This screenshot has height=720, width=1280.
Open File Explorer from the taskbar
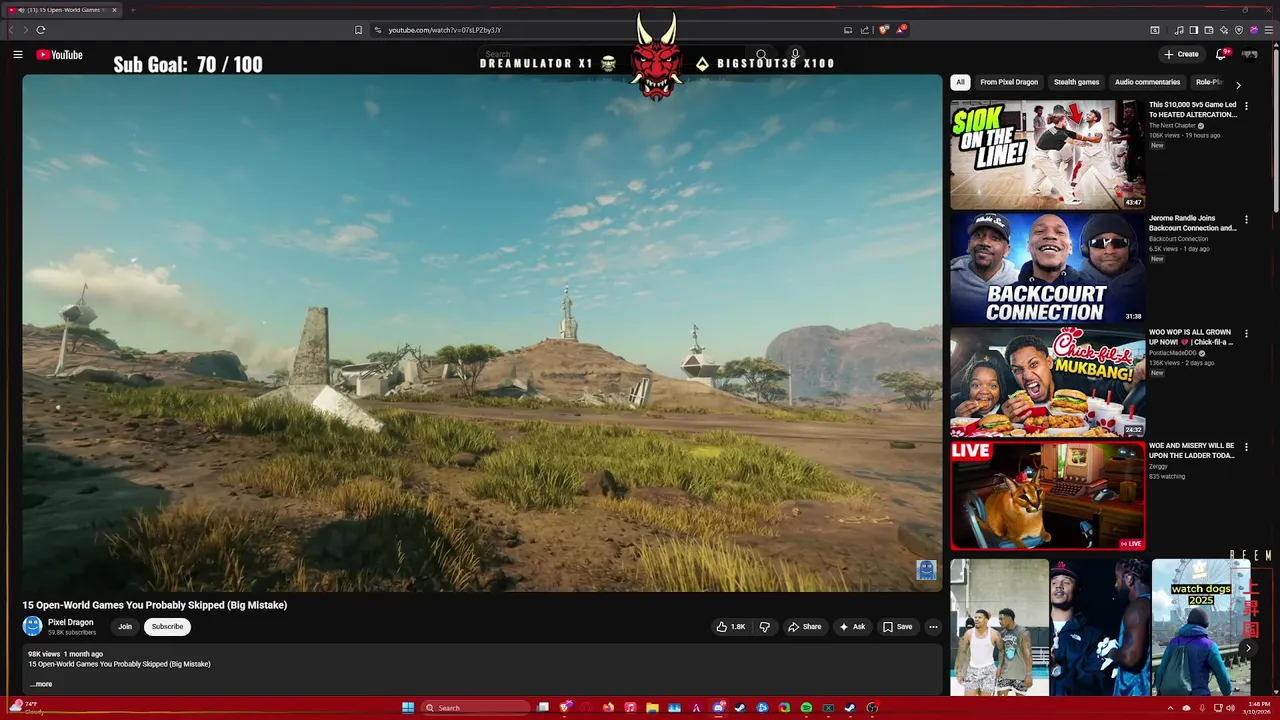pyautogui.click(x=652, y=708)
